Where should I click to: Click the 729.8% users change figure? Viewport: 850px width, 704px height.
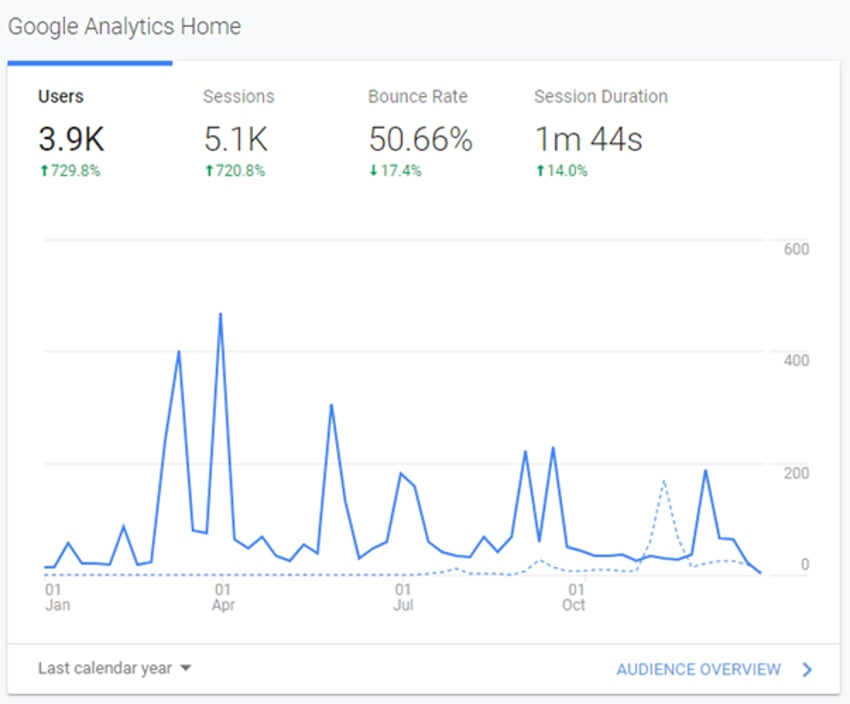pos(70,171)
